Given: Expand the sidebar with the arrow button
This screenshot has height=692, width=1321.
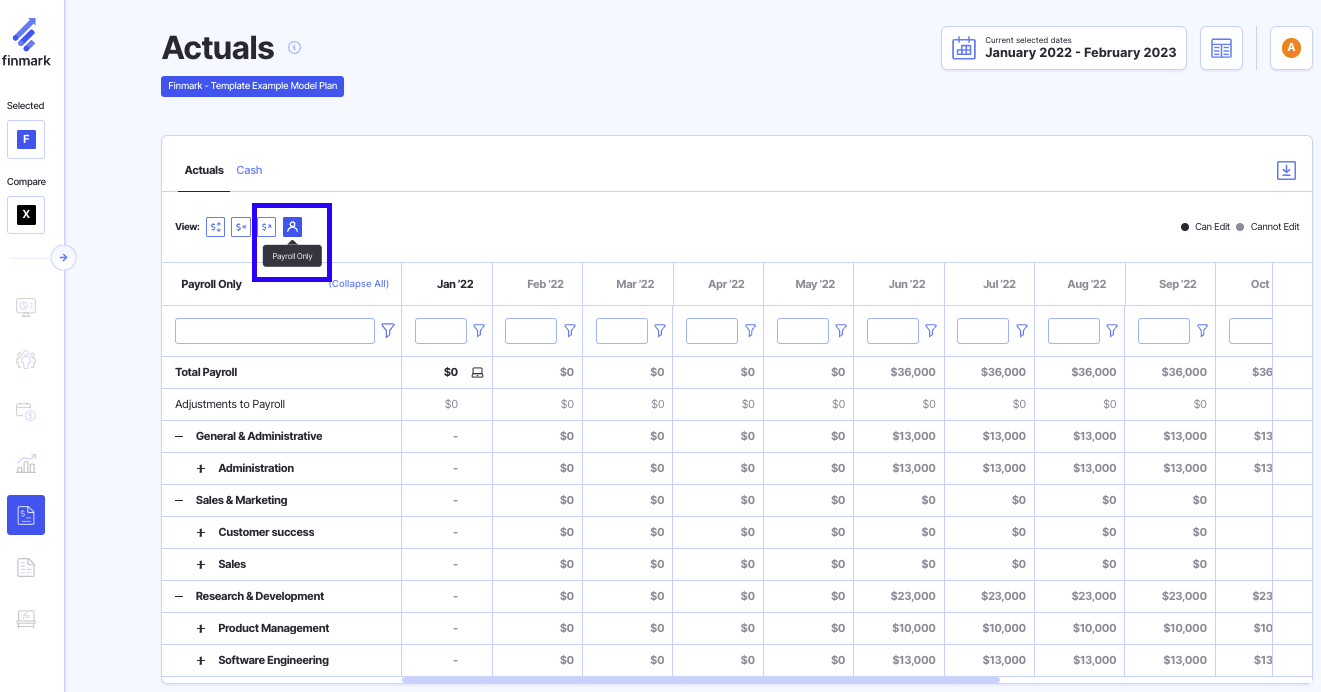Looking at the screenshot, I should 63,257.
